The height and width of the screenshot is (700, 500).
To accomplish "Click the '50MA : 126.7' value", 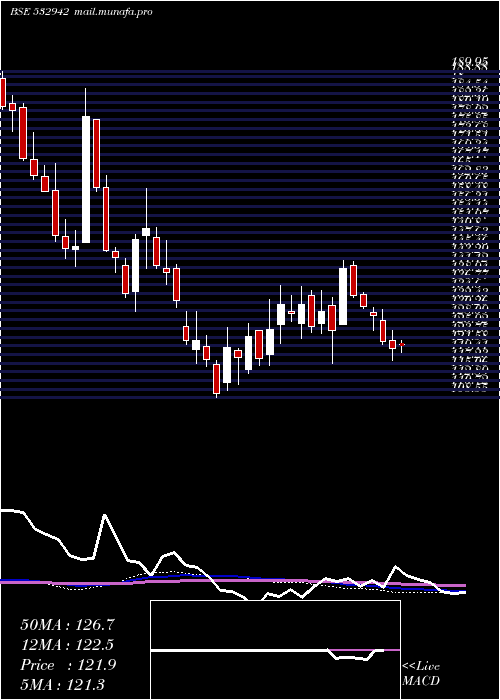I will coord(67,625).
